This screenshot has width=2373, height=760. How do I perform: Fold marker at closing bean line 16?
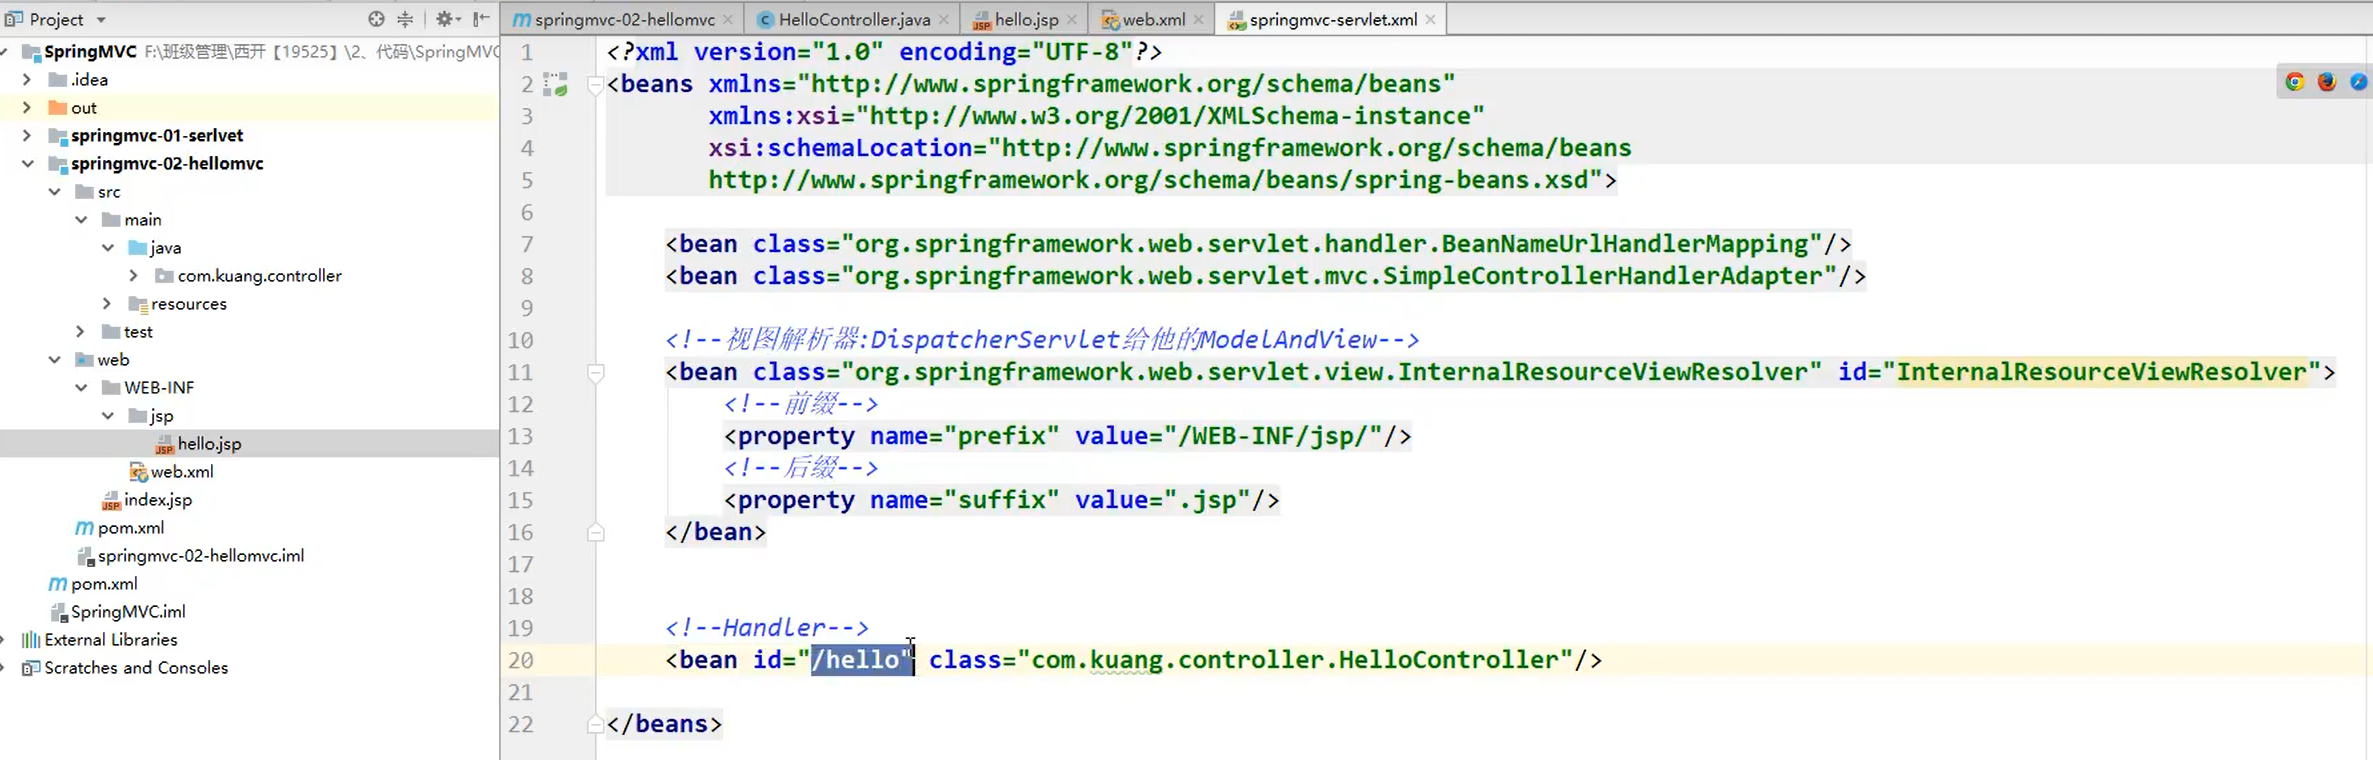(x=595, y=533)
